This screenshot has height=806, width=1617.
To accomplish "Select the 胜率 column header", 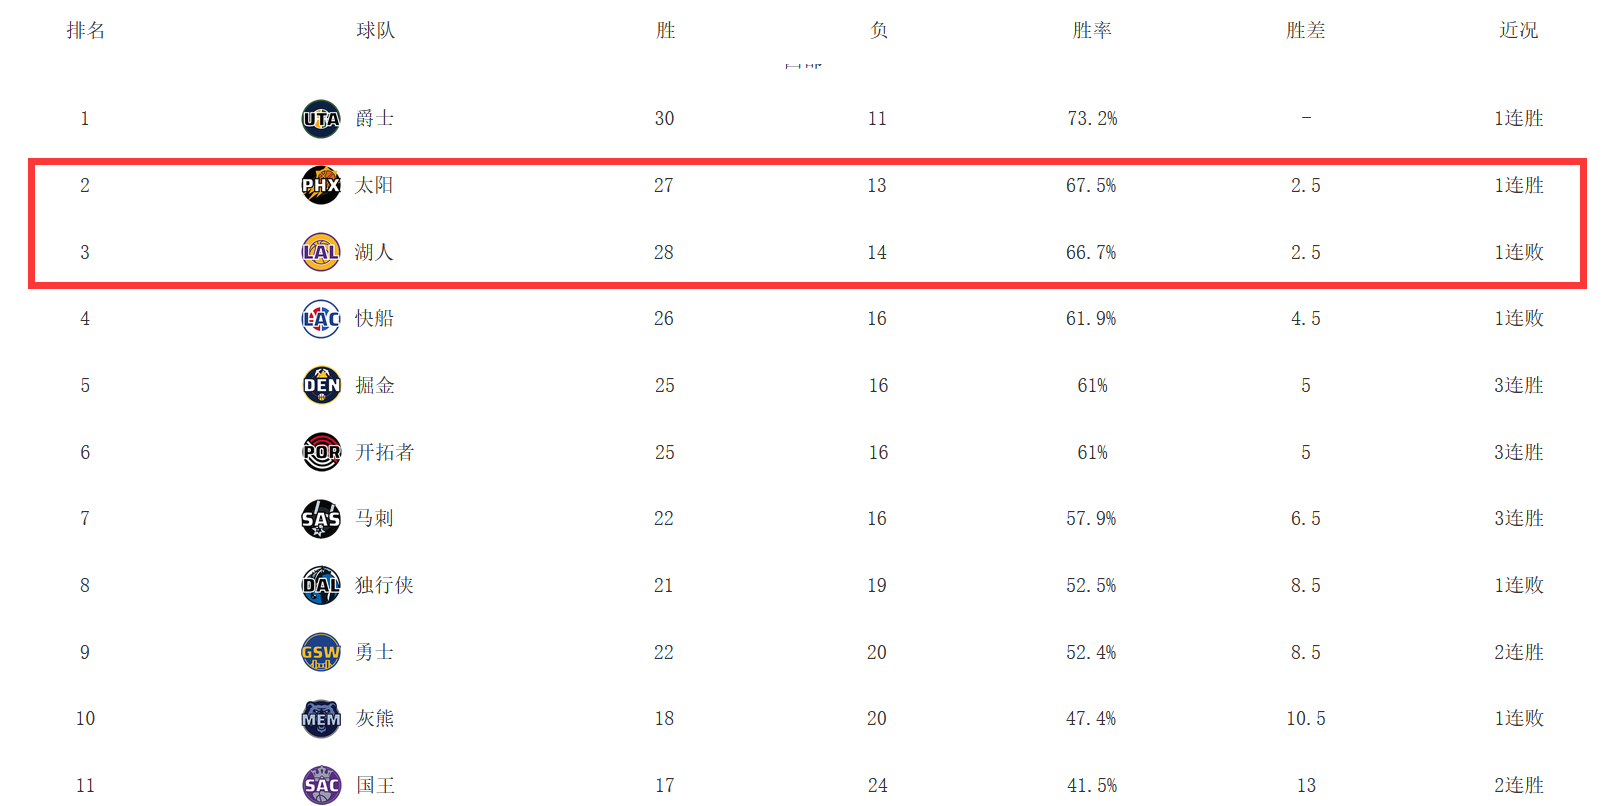I will click(x=1092, y=30).
